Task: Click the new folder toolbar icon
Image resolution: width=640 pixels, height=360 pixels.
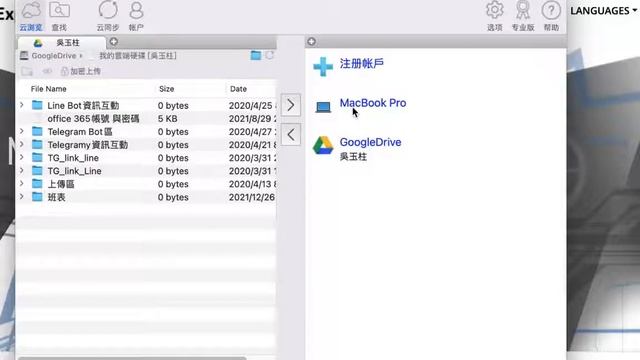Action: pos(27,71)
